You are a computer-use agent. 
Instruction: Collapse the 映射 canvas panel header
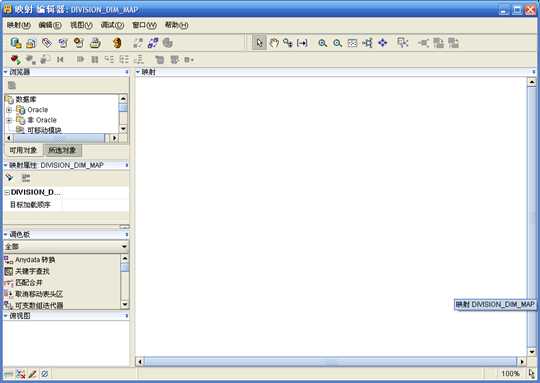(138, 72)
